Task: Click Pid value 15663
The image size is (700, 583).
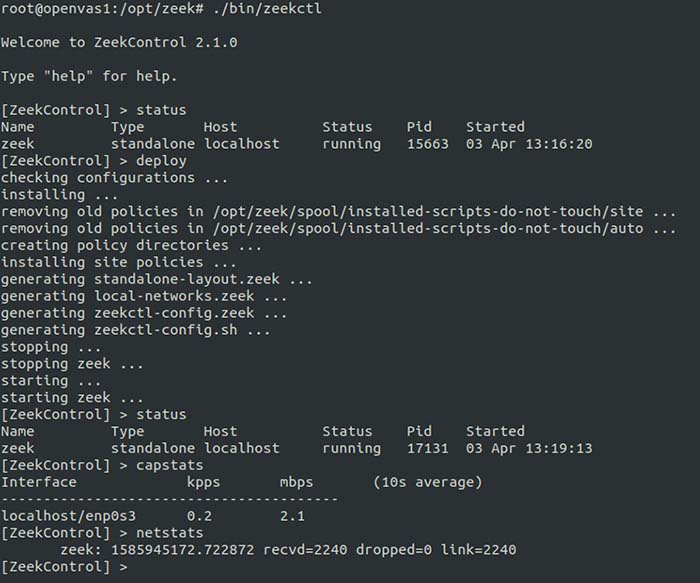Action: tap(427, 144)
